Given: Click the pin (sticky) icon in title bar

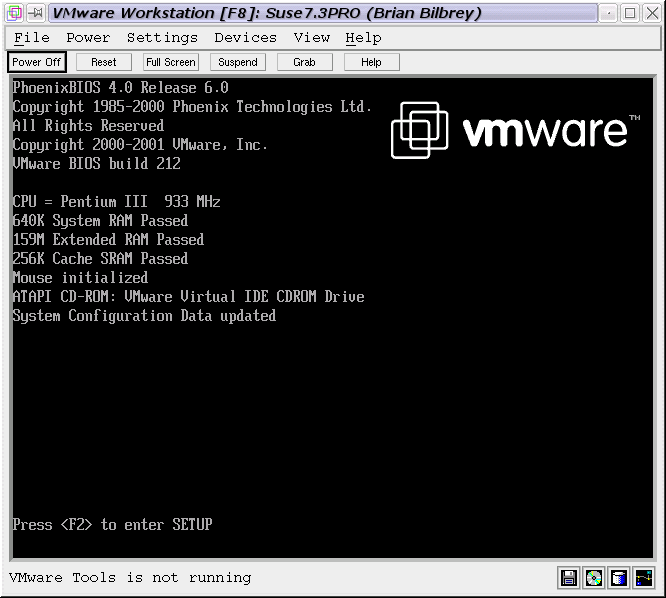Looking at the screenshot, I should click(35, 13).
